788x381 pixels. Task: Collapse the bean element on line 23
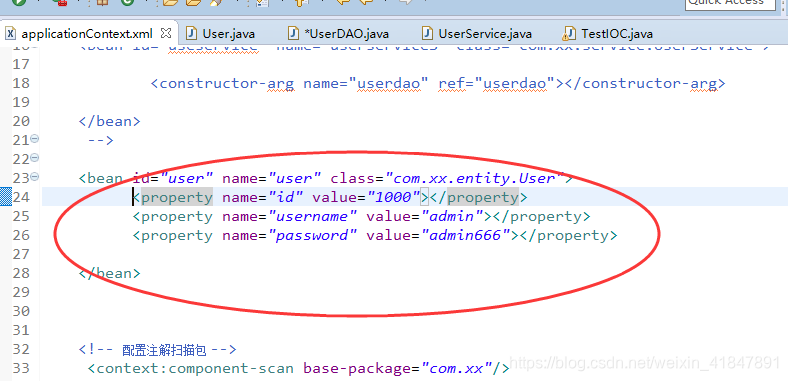click(35, 177)
